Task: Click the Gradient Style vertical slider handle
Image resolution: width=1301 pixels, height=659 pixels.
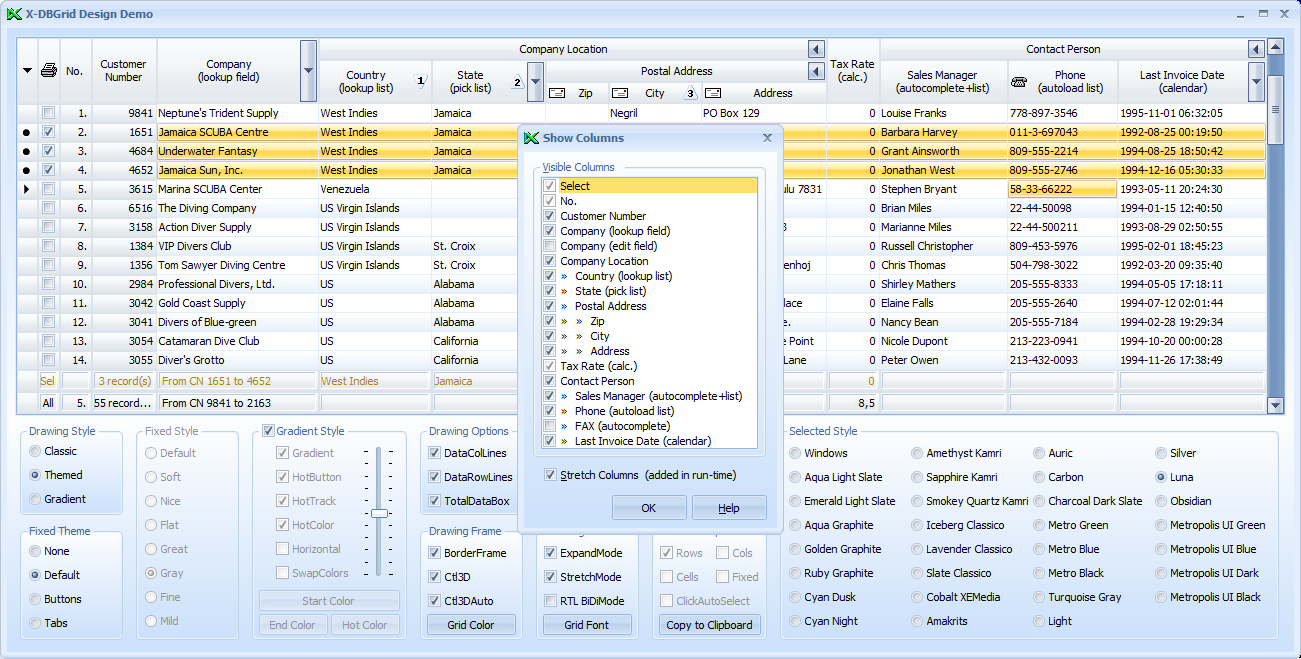Action: [379, 513]
